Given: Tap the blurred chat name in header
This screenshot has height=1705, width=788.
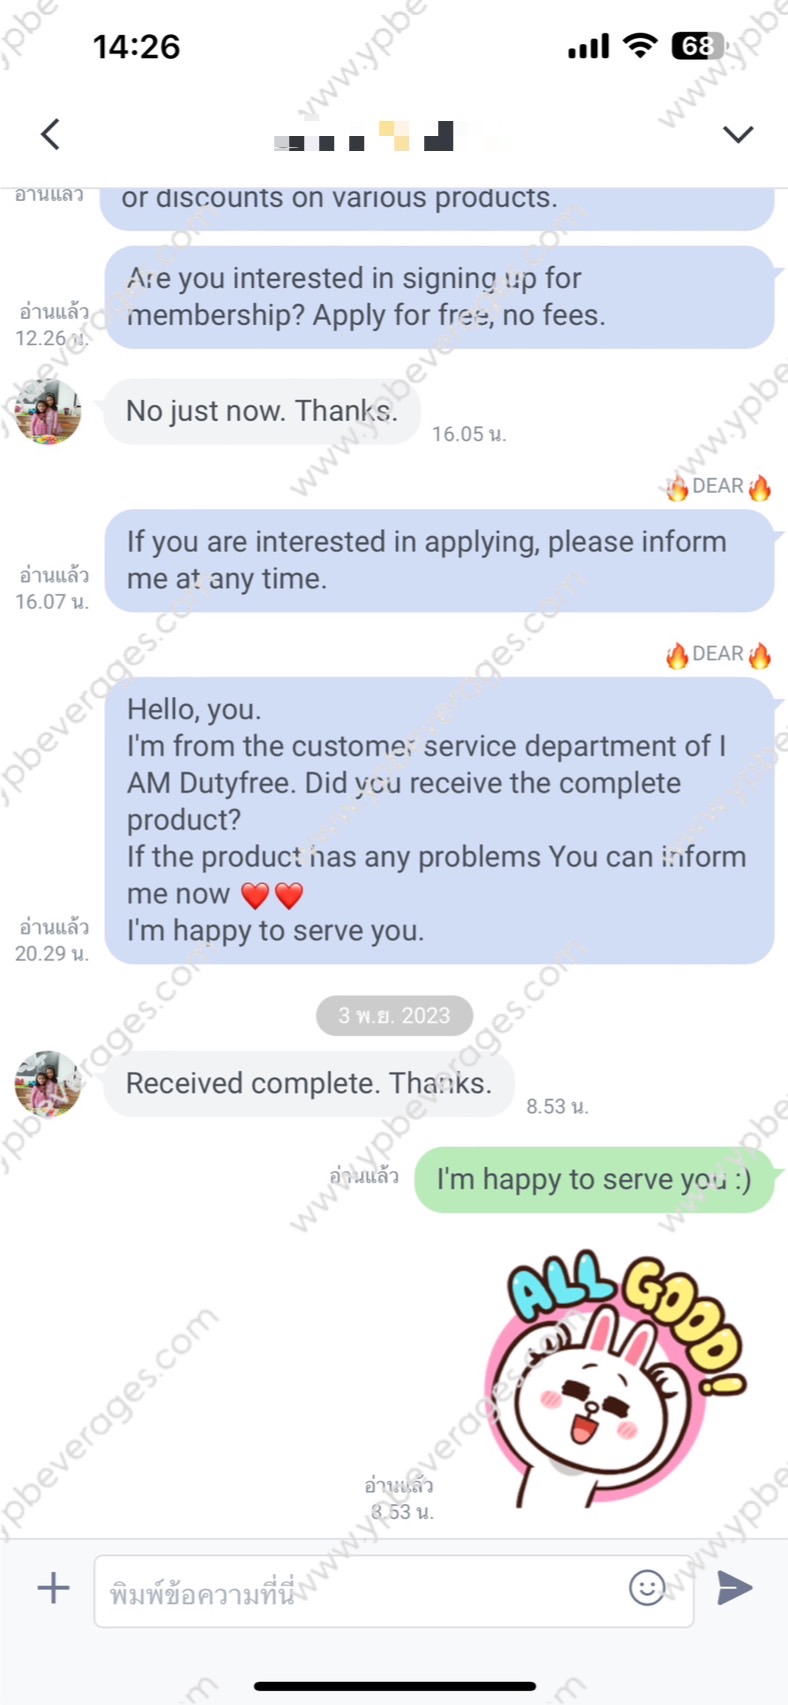Looking at the screenshot, I should coord(394,136).
